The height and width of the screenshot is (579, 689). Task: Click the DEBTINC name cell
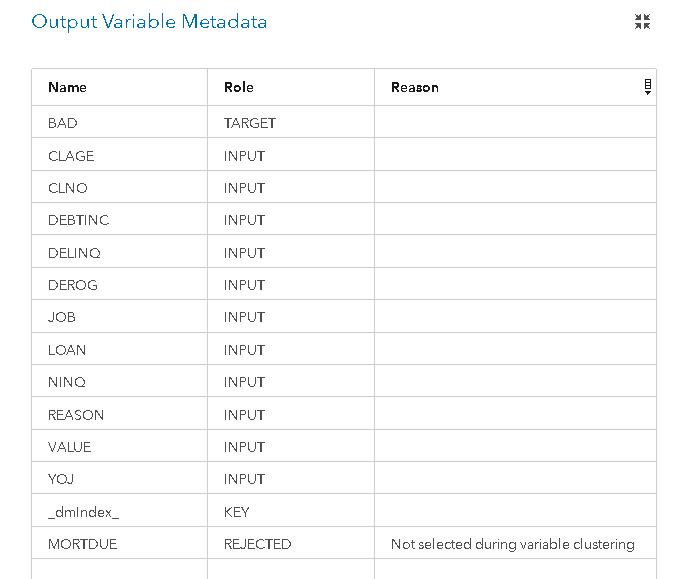[120, 219]
